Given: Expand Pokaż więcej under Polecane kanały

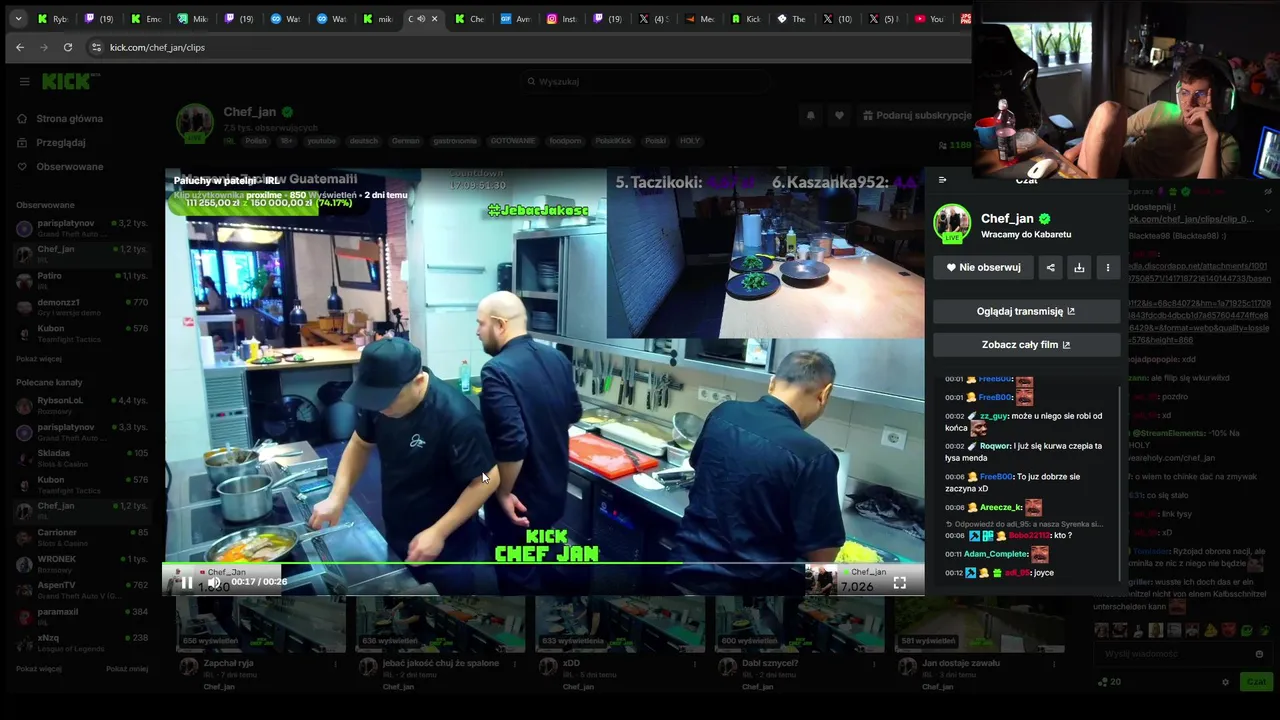Looking at the screenshot, I should click(39, 668).
